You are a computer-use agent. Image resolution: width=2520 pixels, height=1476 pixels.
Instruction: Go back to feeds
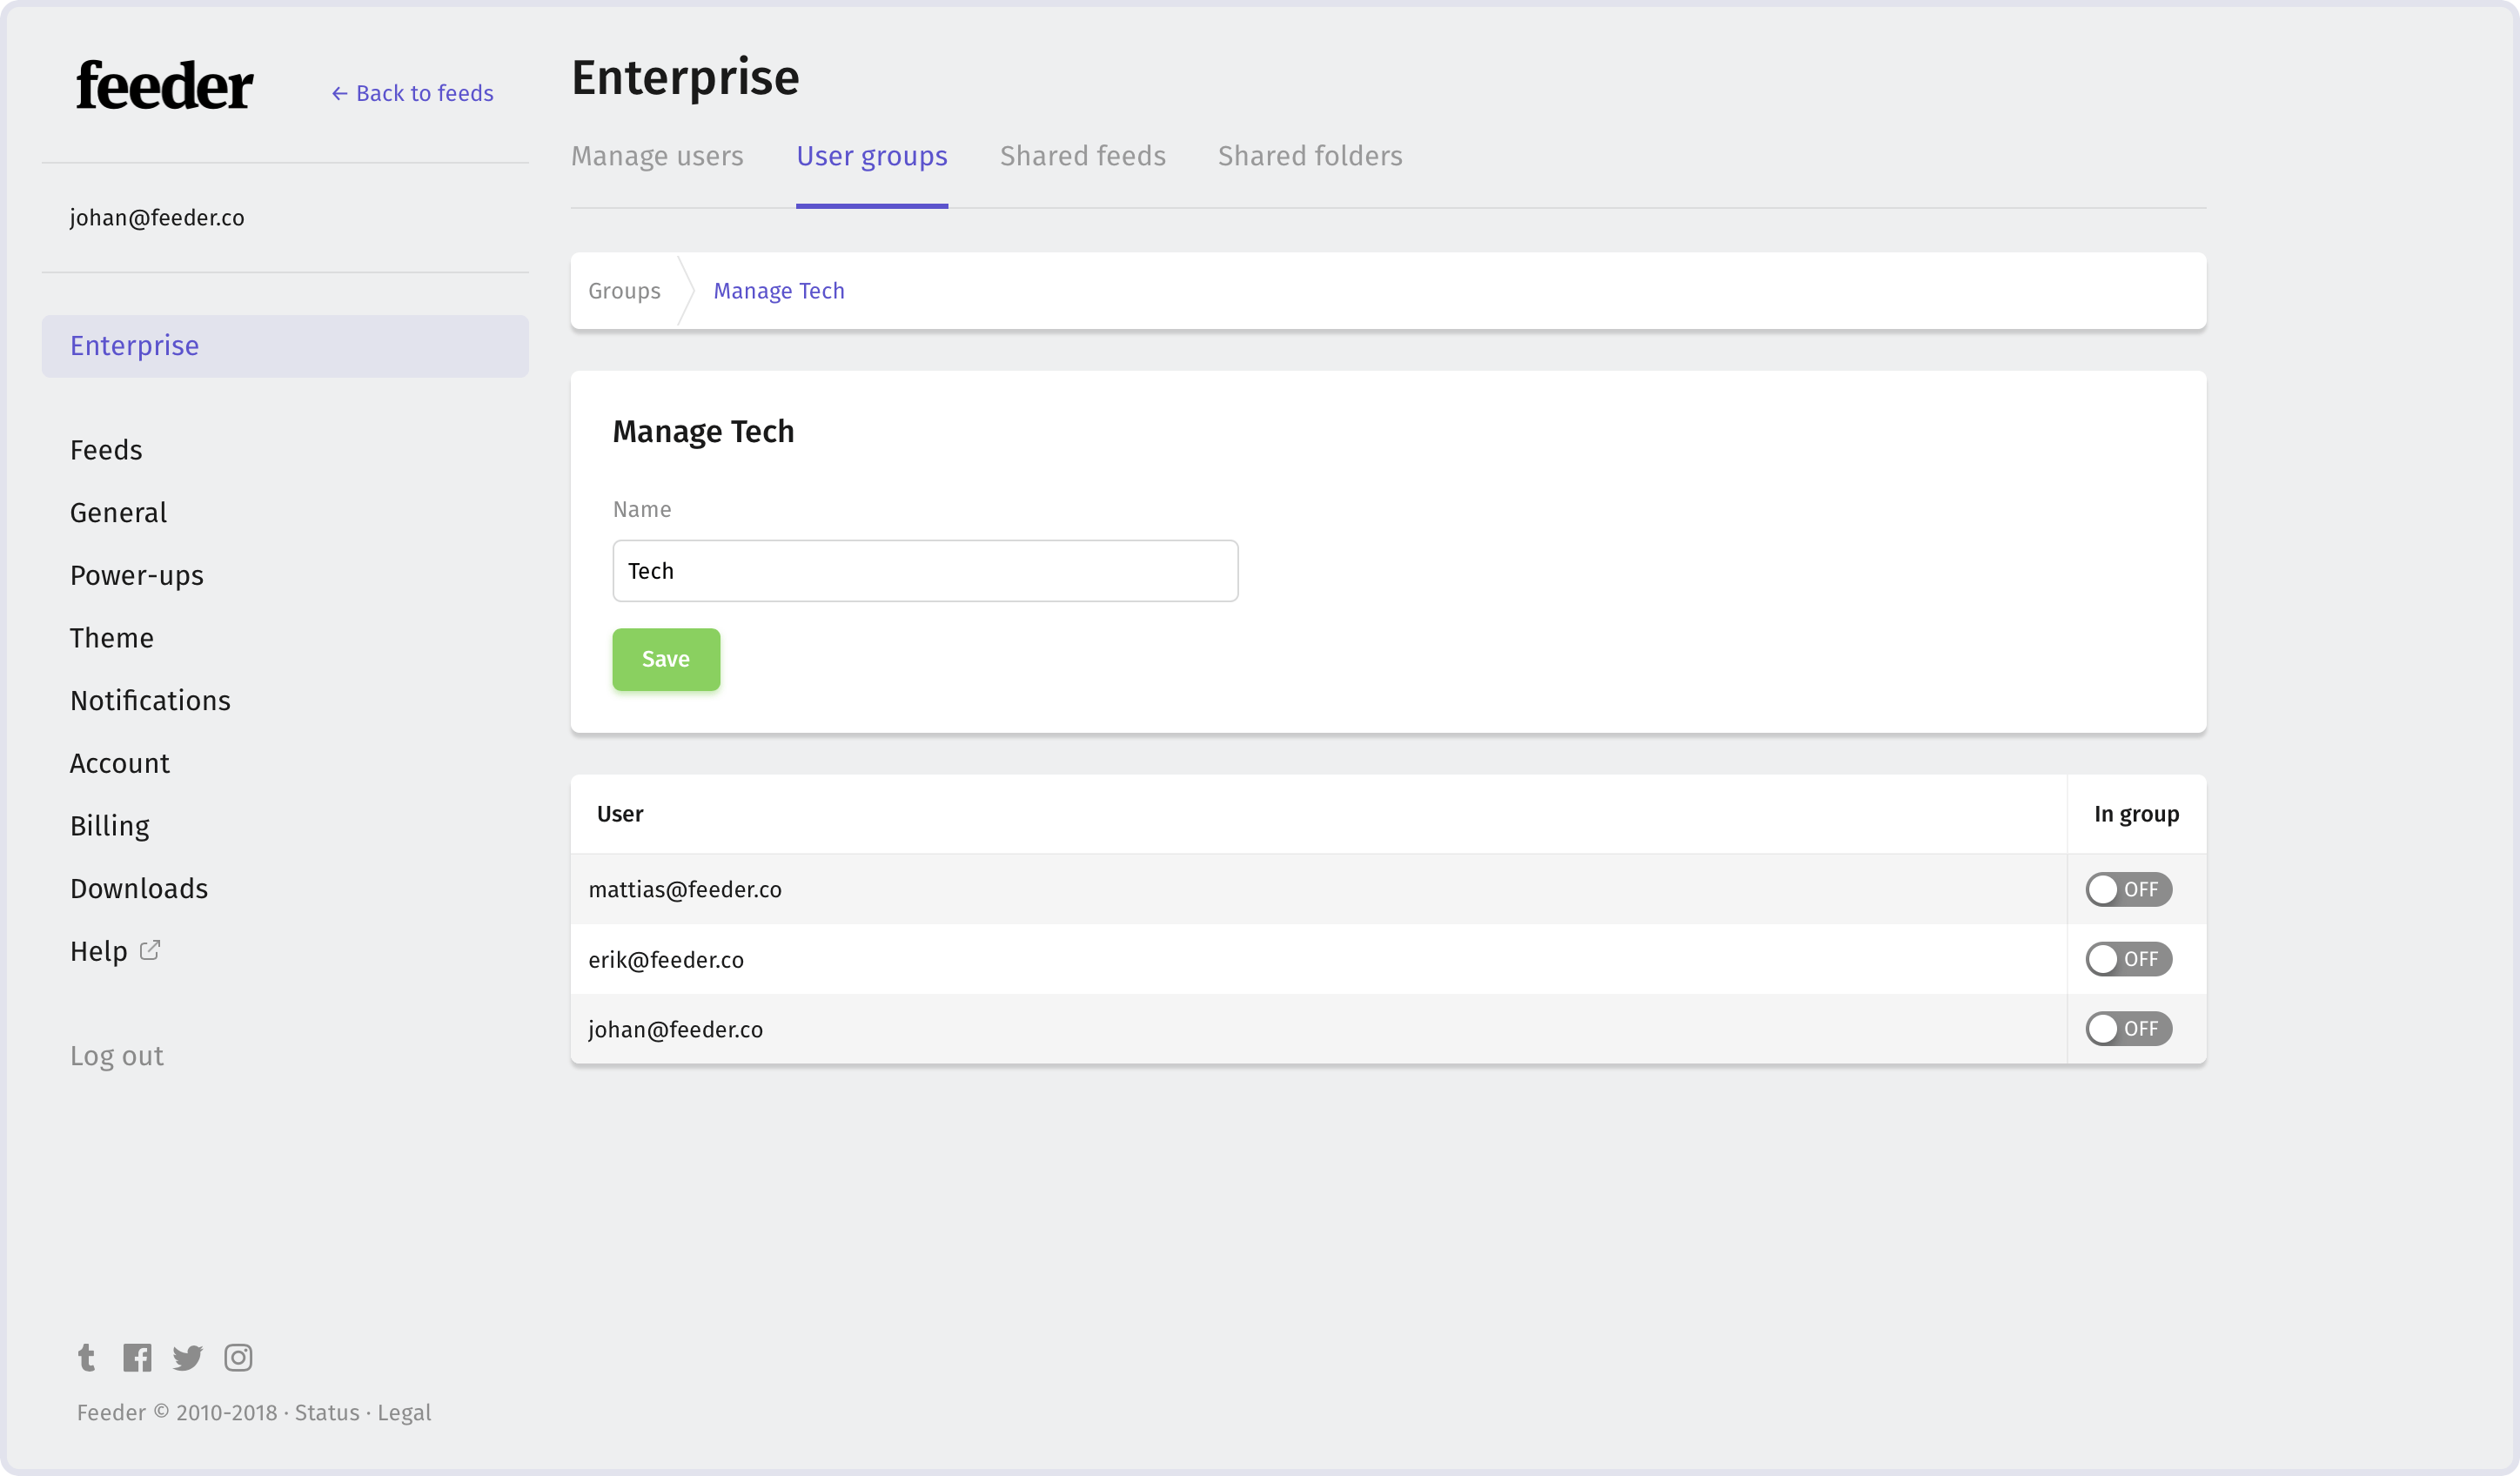coord(412,93)
